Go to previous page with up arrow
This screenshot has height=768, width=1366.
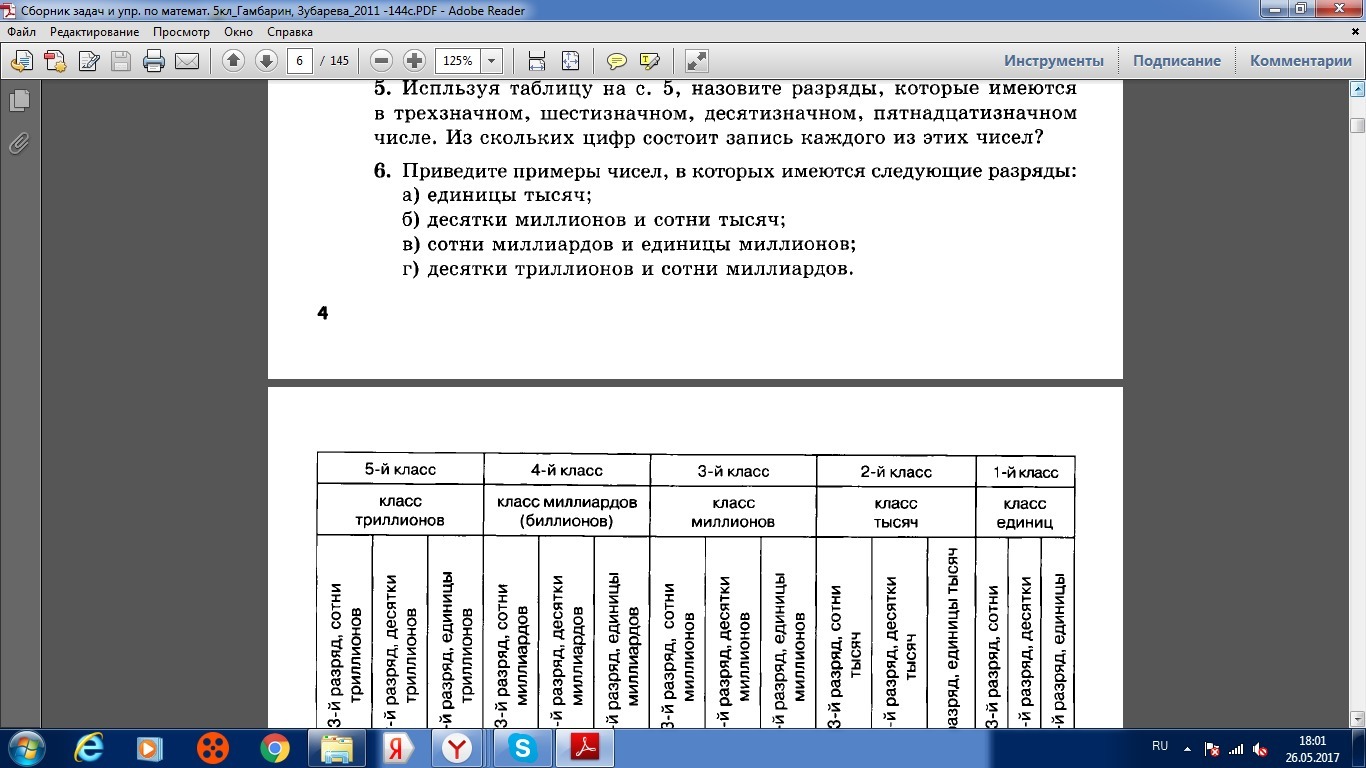coord(233,61)
